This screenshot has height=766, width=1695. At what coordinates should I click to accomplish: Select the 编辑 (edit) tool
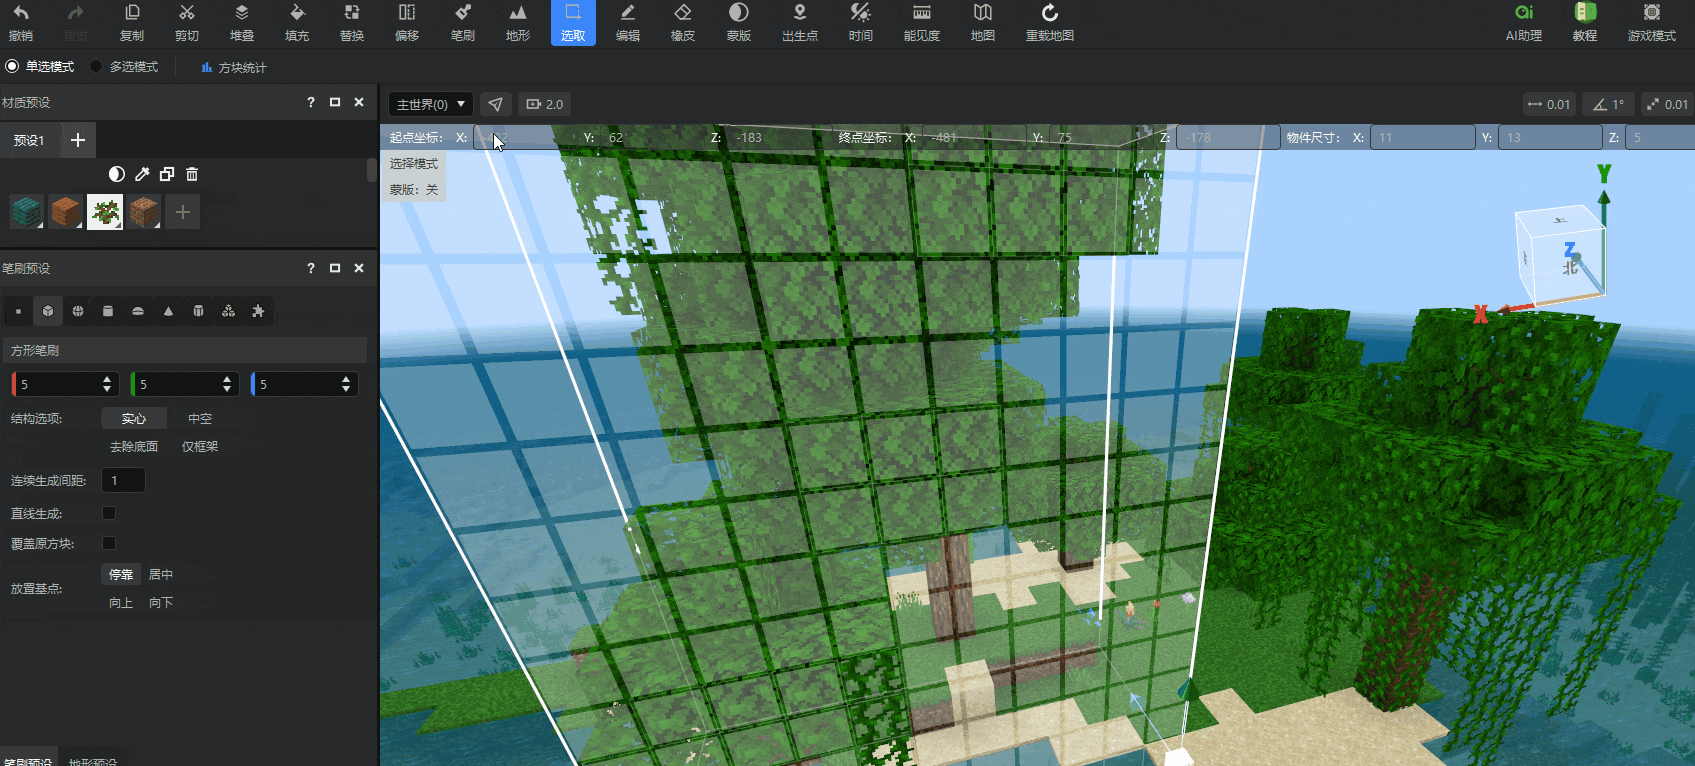tap(628, 23)
